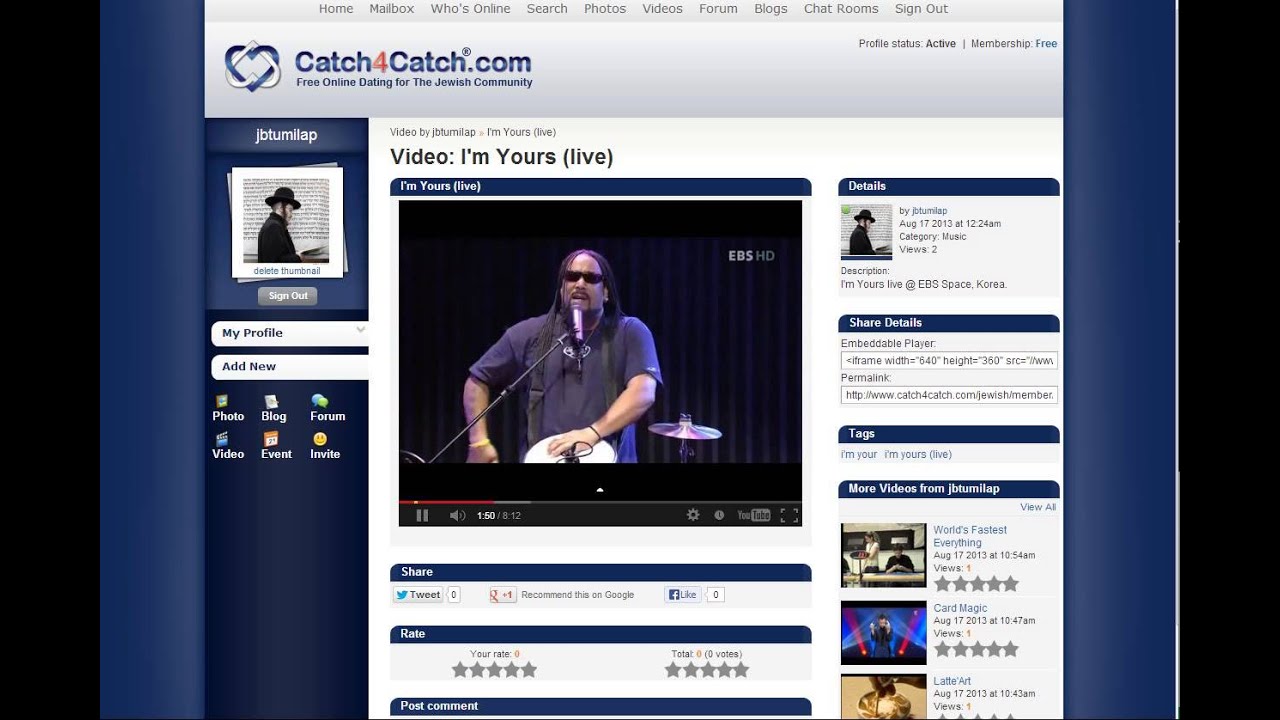The height and width of the screenshot is (720, 1280).
Task: Click the Facebook like count box
Action: [715, 594]
